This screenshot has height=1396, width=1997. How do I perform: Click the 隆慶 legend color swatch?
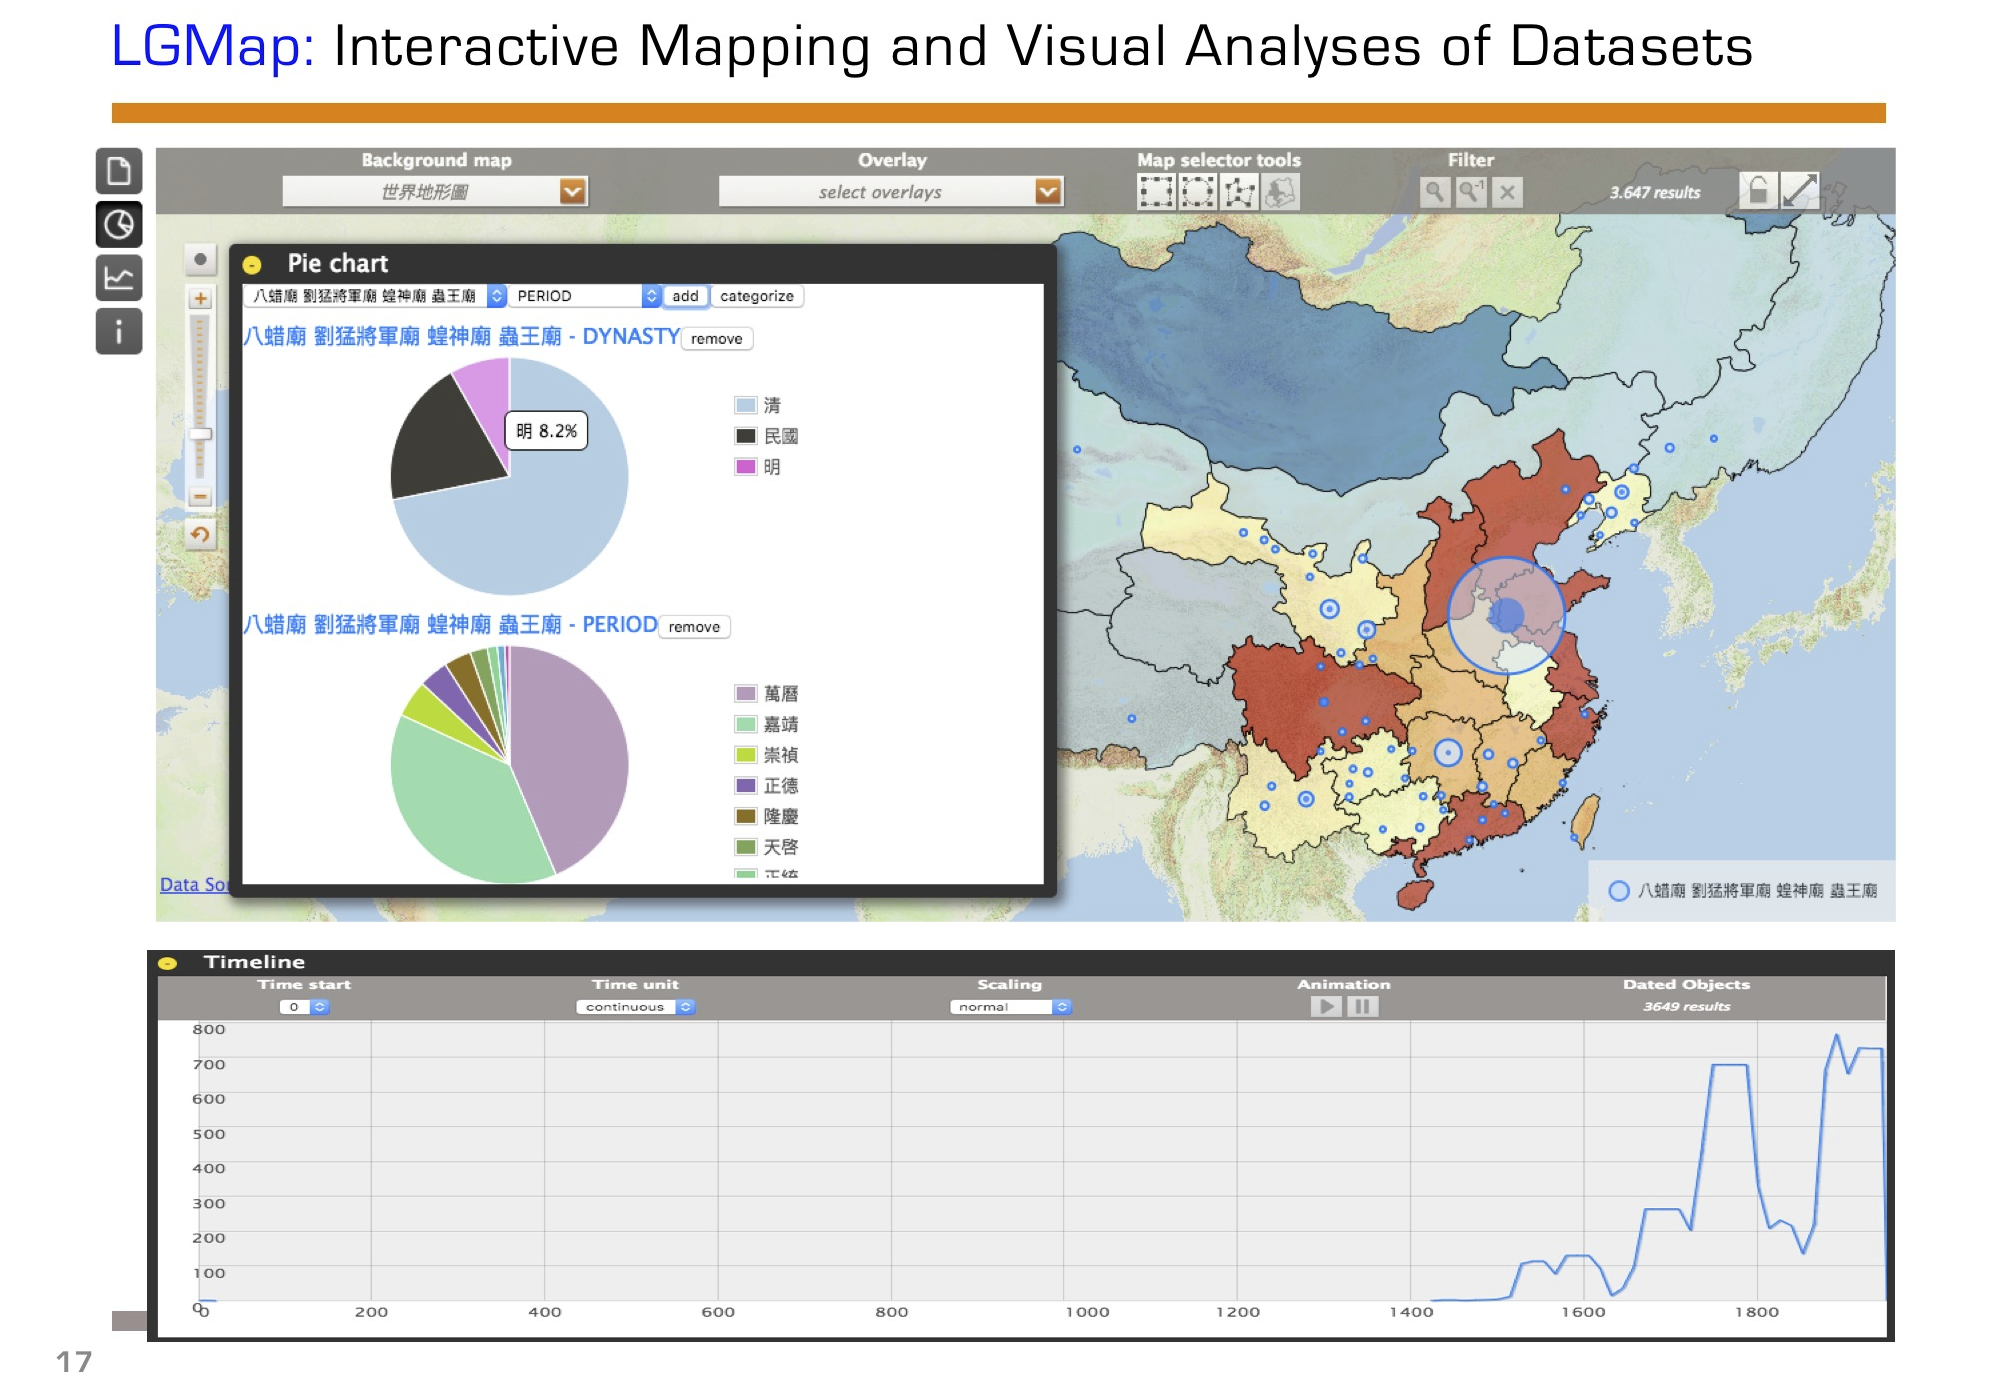[x=745, y=816]
